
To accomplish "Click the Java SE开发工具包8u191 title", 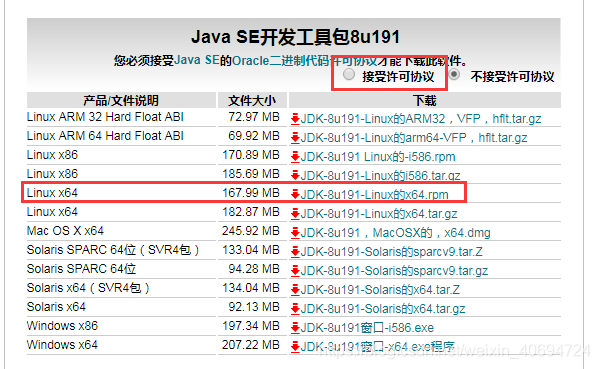I will [295, 37].
